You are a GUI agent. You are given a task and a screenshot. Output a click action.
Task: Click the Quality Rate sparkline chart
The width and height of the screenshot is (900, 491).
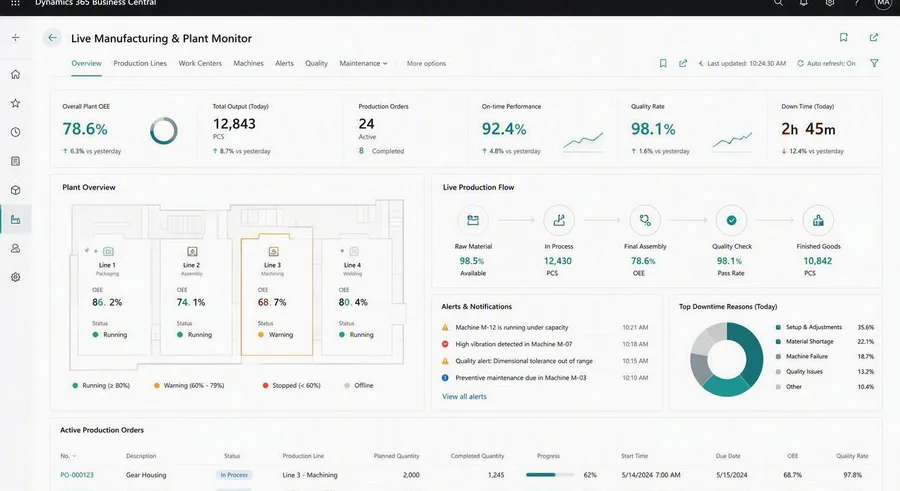732,140
